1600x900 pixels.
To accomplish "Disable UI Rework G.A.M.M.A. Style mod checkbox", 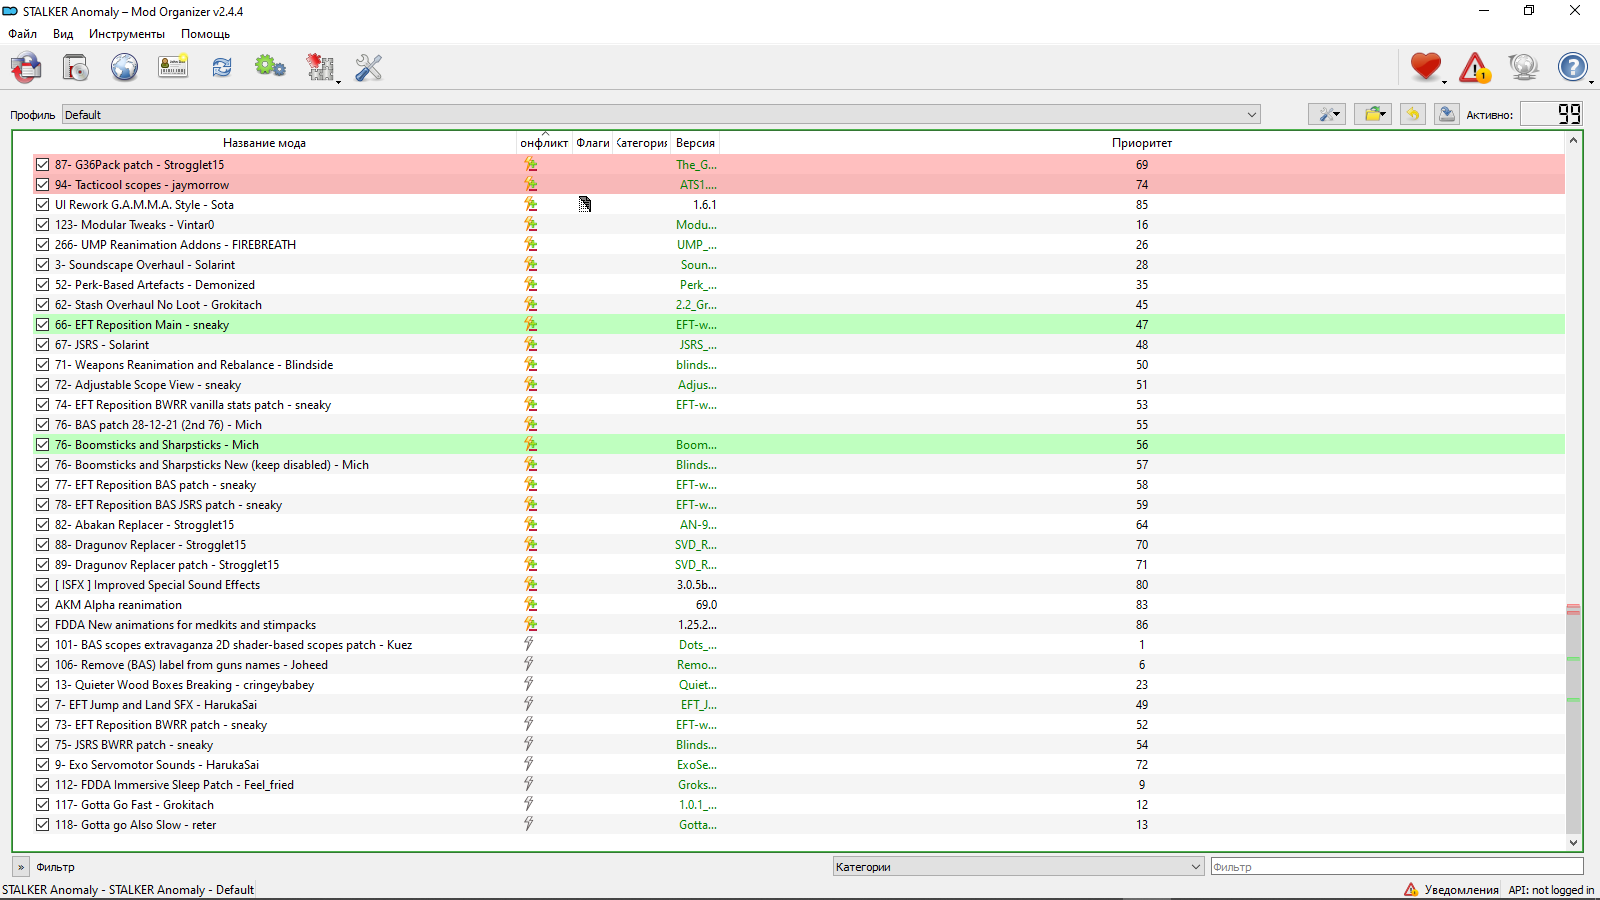I will point(42,205).
